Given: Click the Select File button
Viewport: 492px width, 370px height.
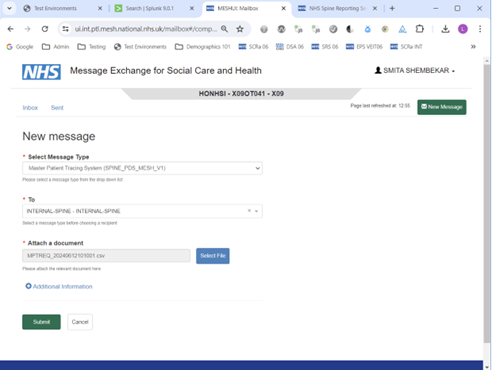Looking at the screenshot, I should point(213,256).
